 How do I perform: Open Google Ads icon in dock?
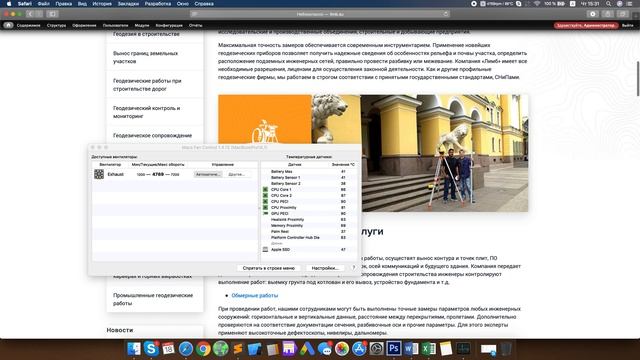[x=307, y=349]
